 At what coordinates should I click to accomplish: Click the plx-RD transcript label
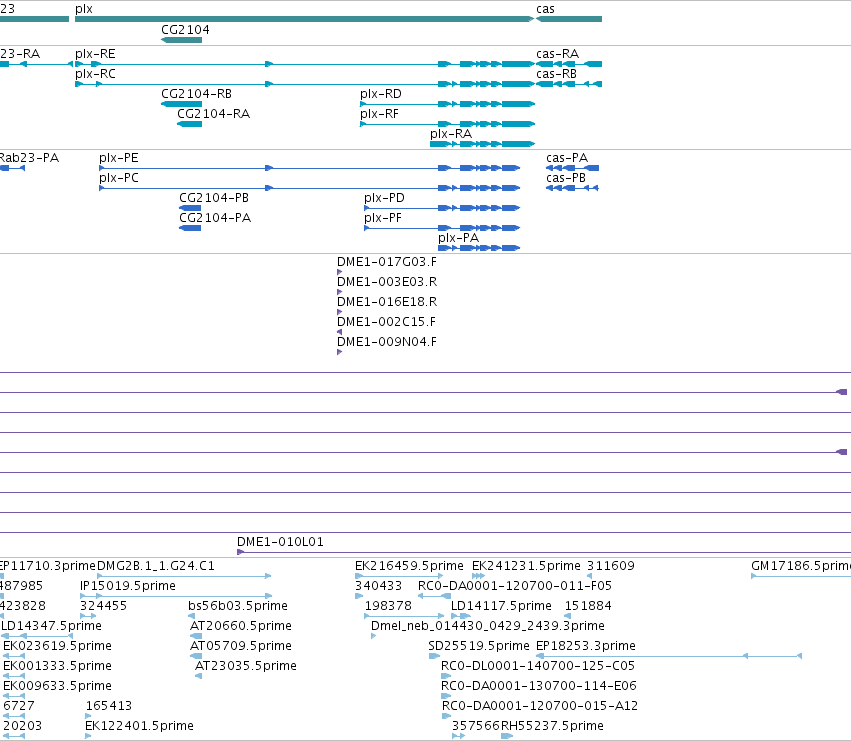click(381, 94)
